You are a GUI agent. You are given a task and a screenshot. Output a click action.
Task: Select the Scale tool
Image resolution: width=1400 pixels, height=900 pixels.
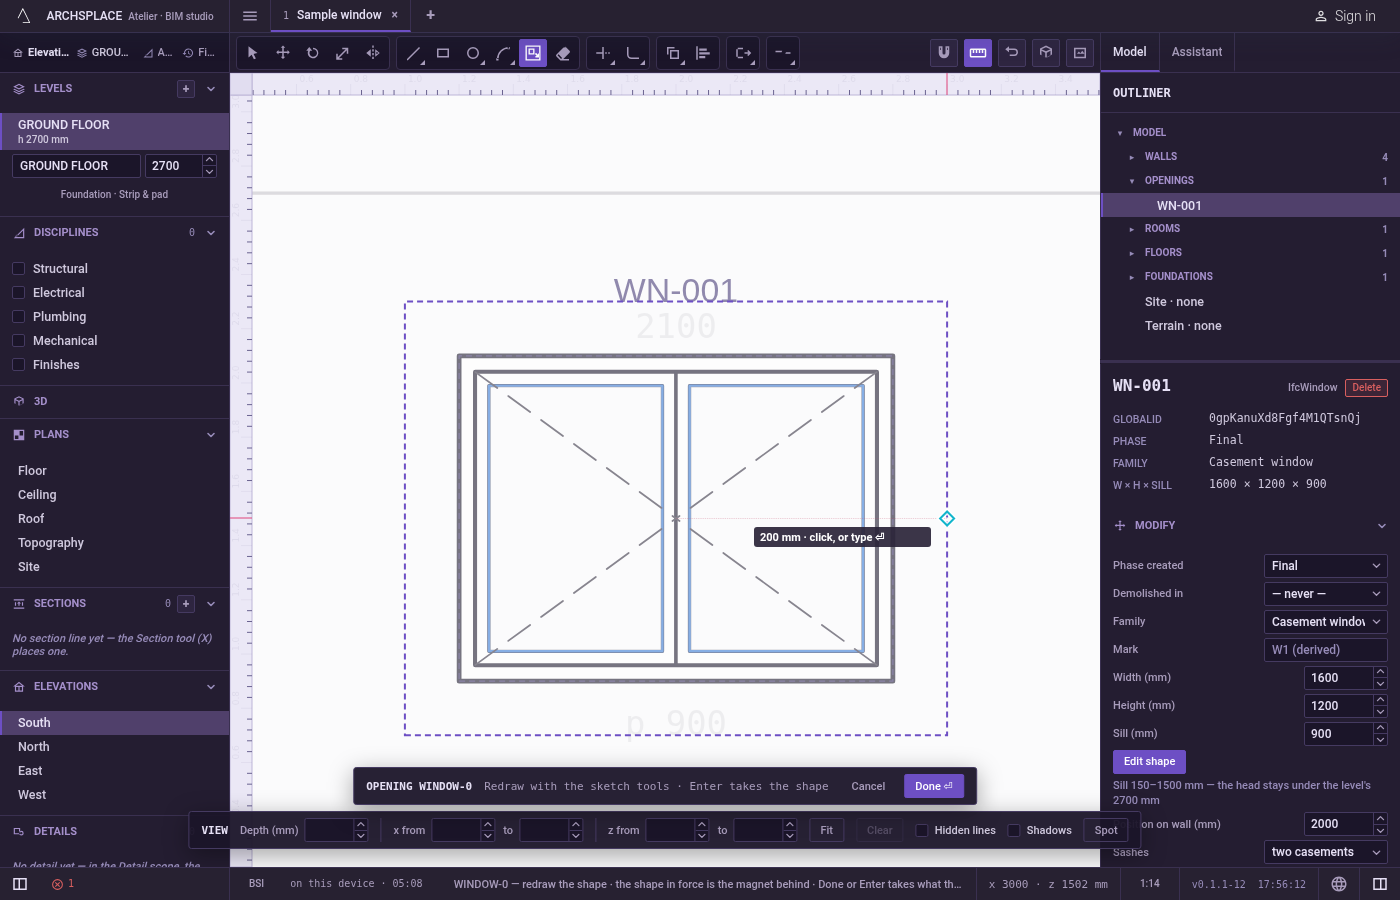[x=343, y=53]
